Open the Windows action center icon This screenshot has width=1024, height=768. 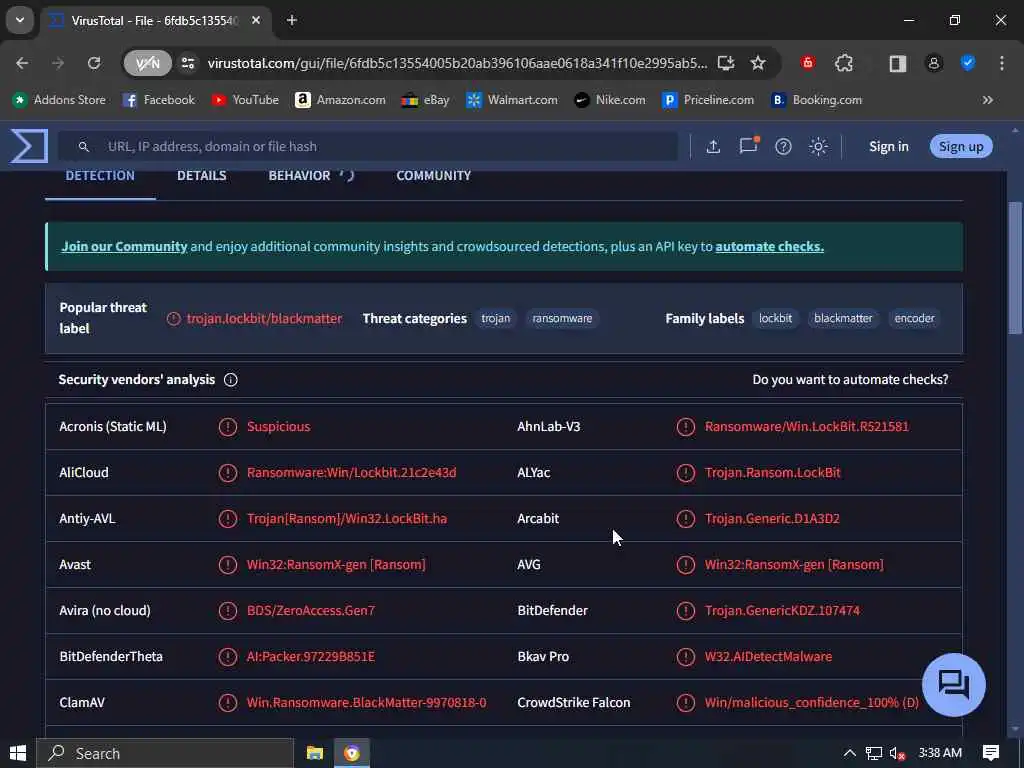click(991, 754)
